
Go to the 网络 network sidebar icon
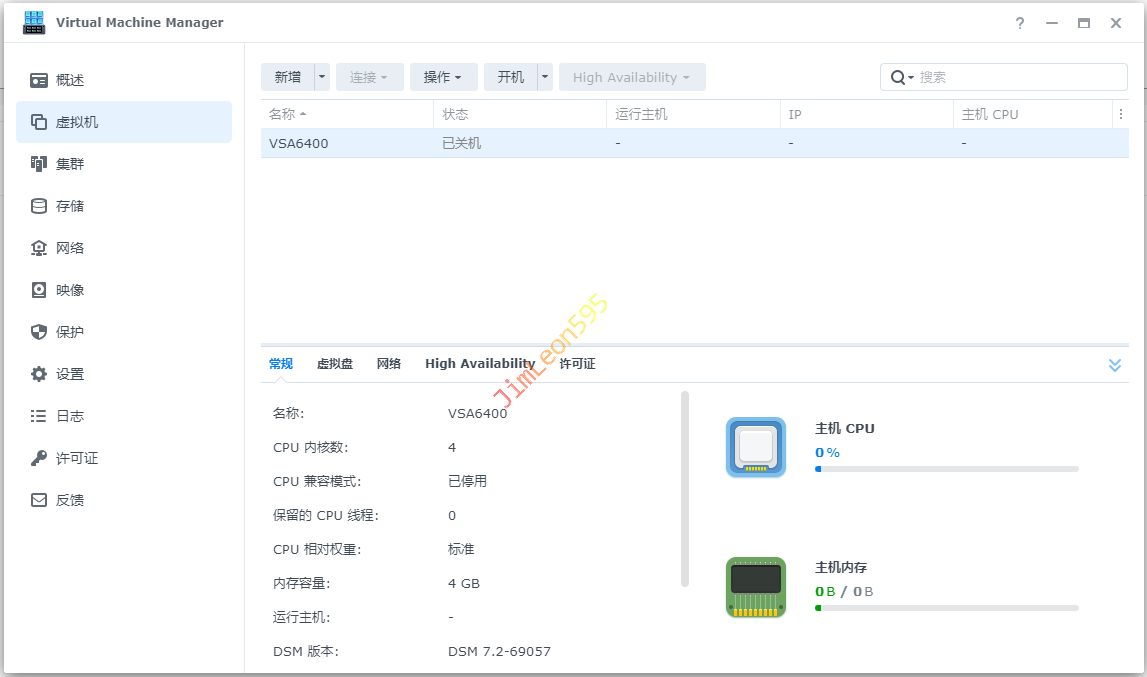[39, 248]
